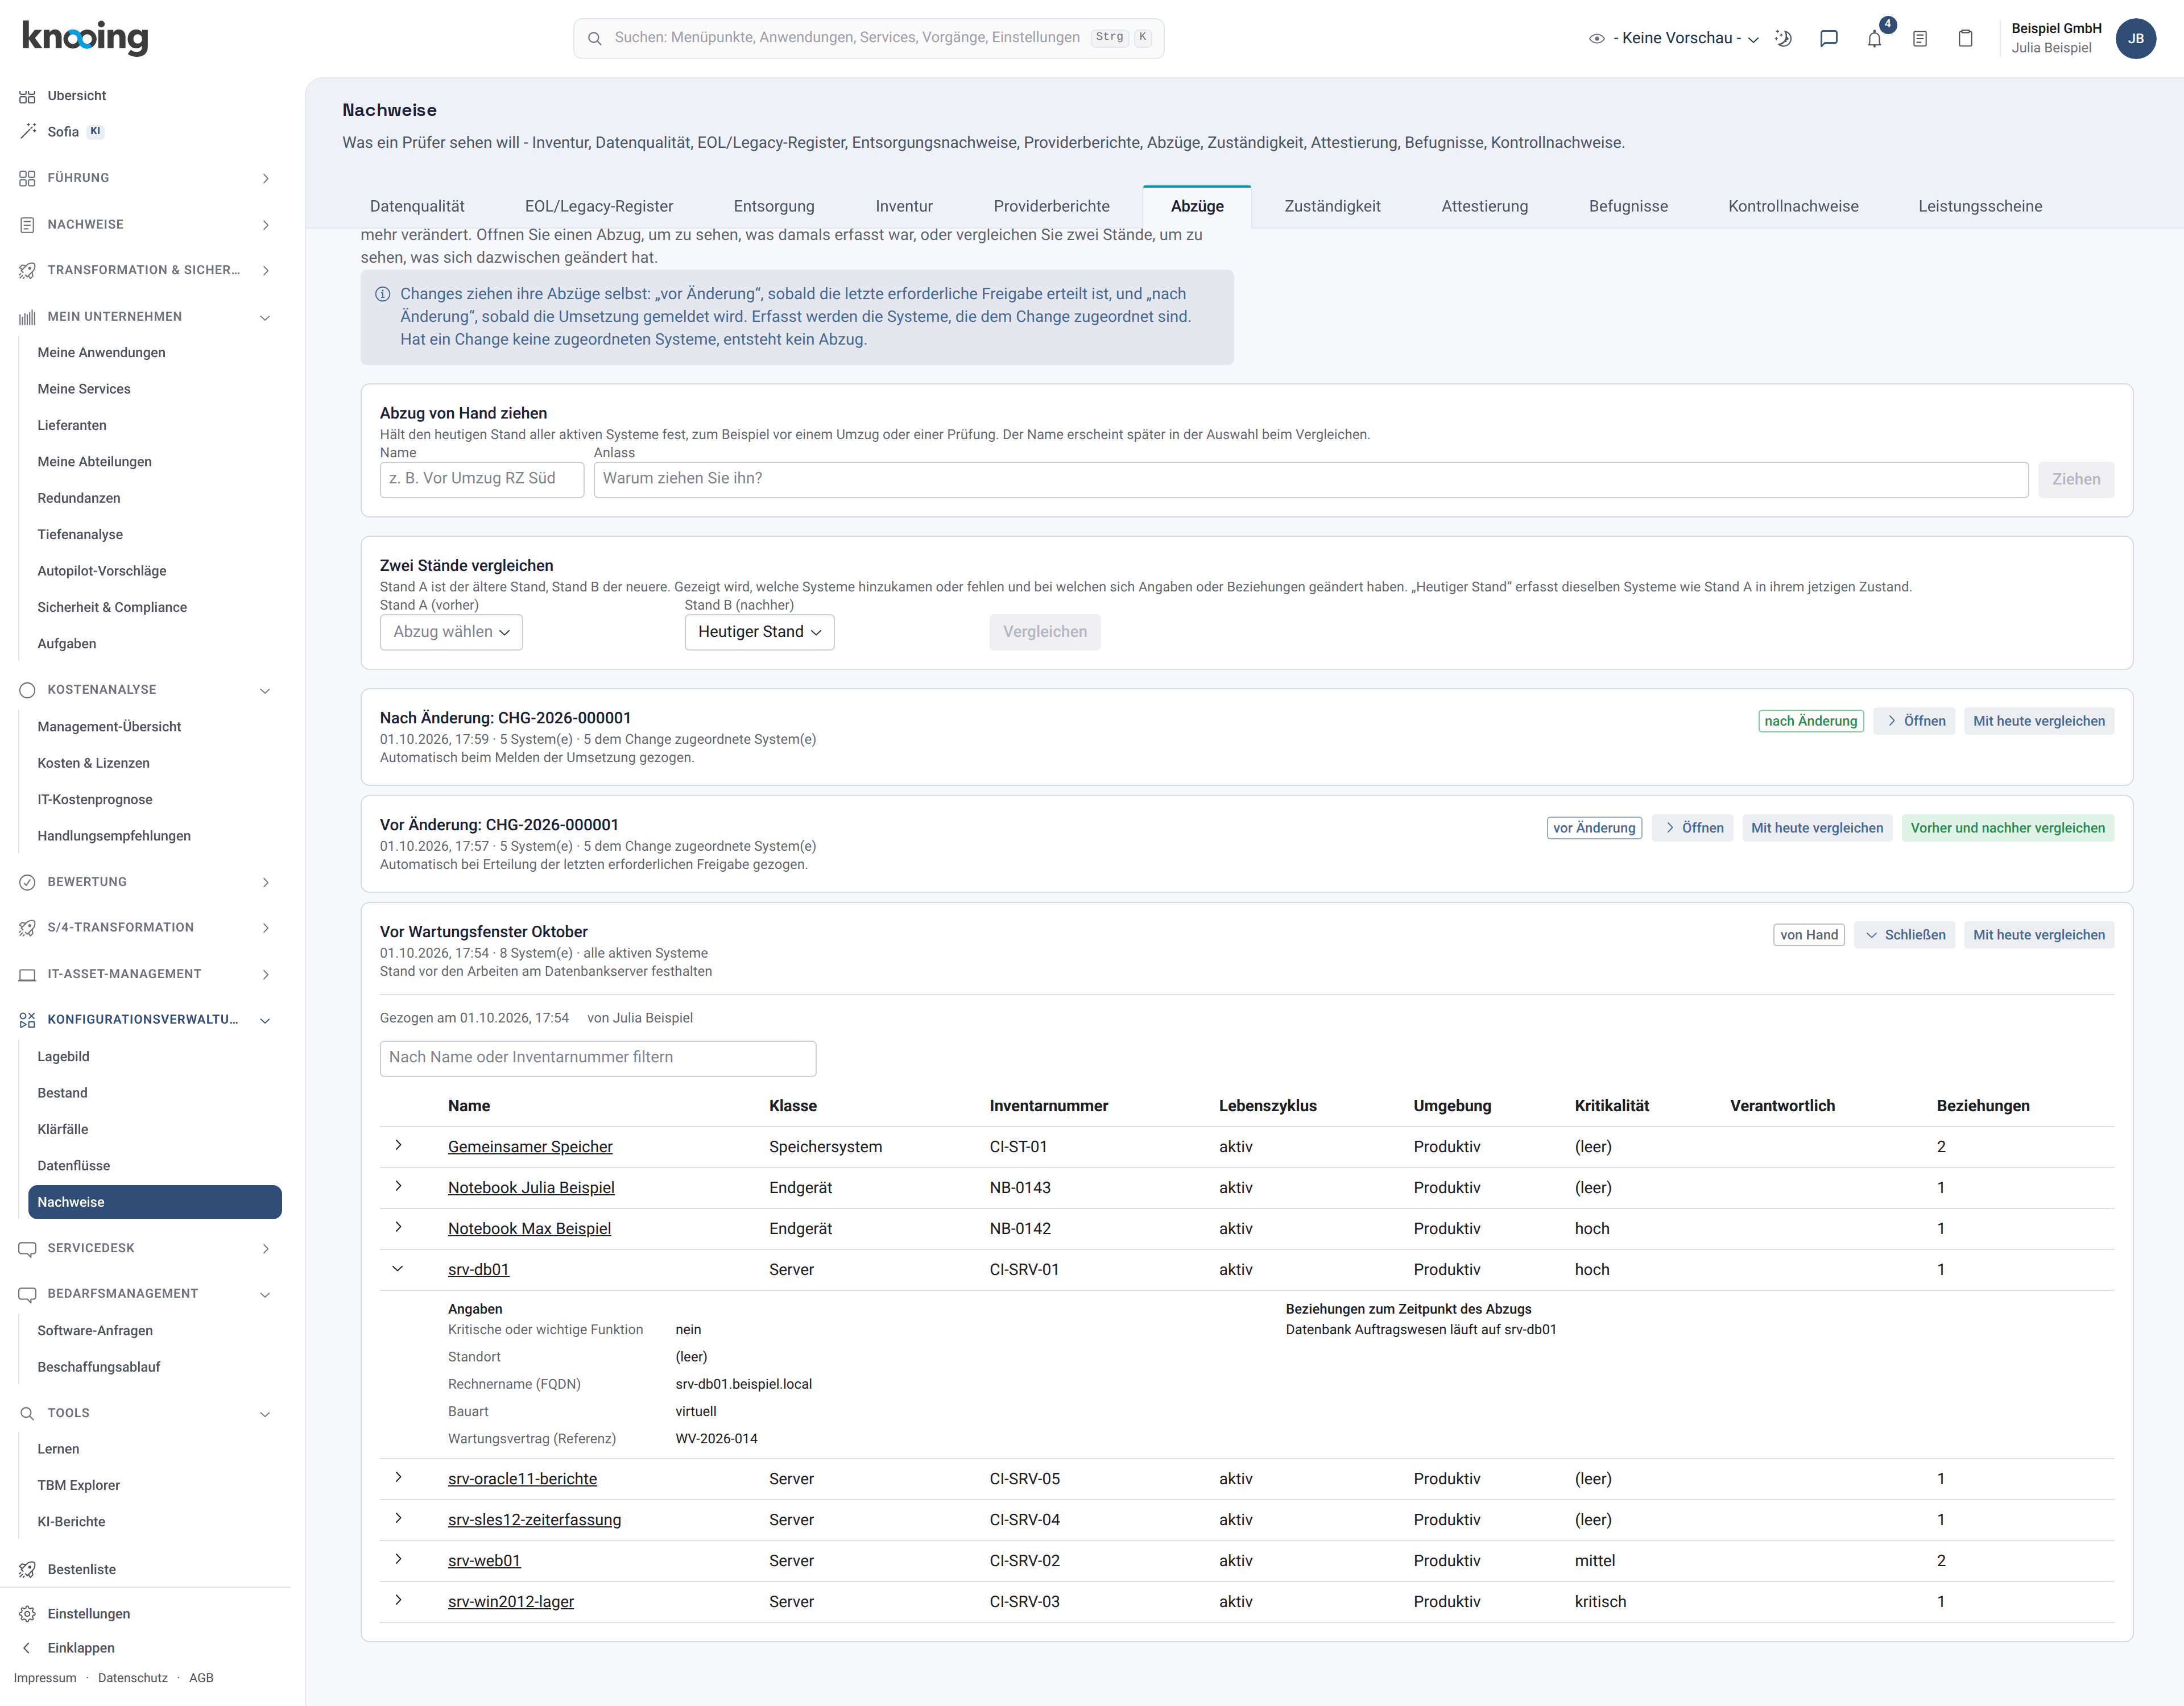Click the Name field for manual Abzug
Screen dimensions: 2184x1706
[x=482, y=479]
